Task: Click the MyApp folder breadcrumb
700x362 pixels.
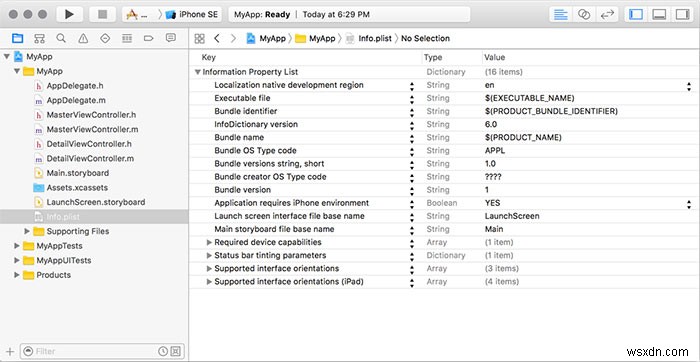Action: coord(315,38)
